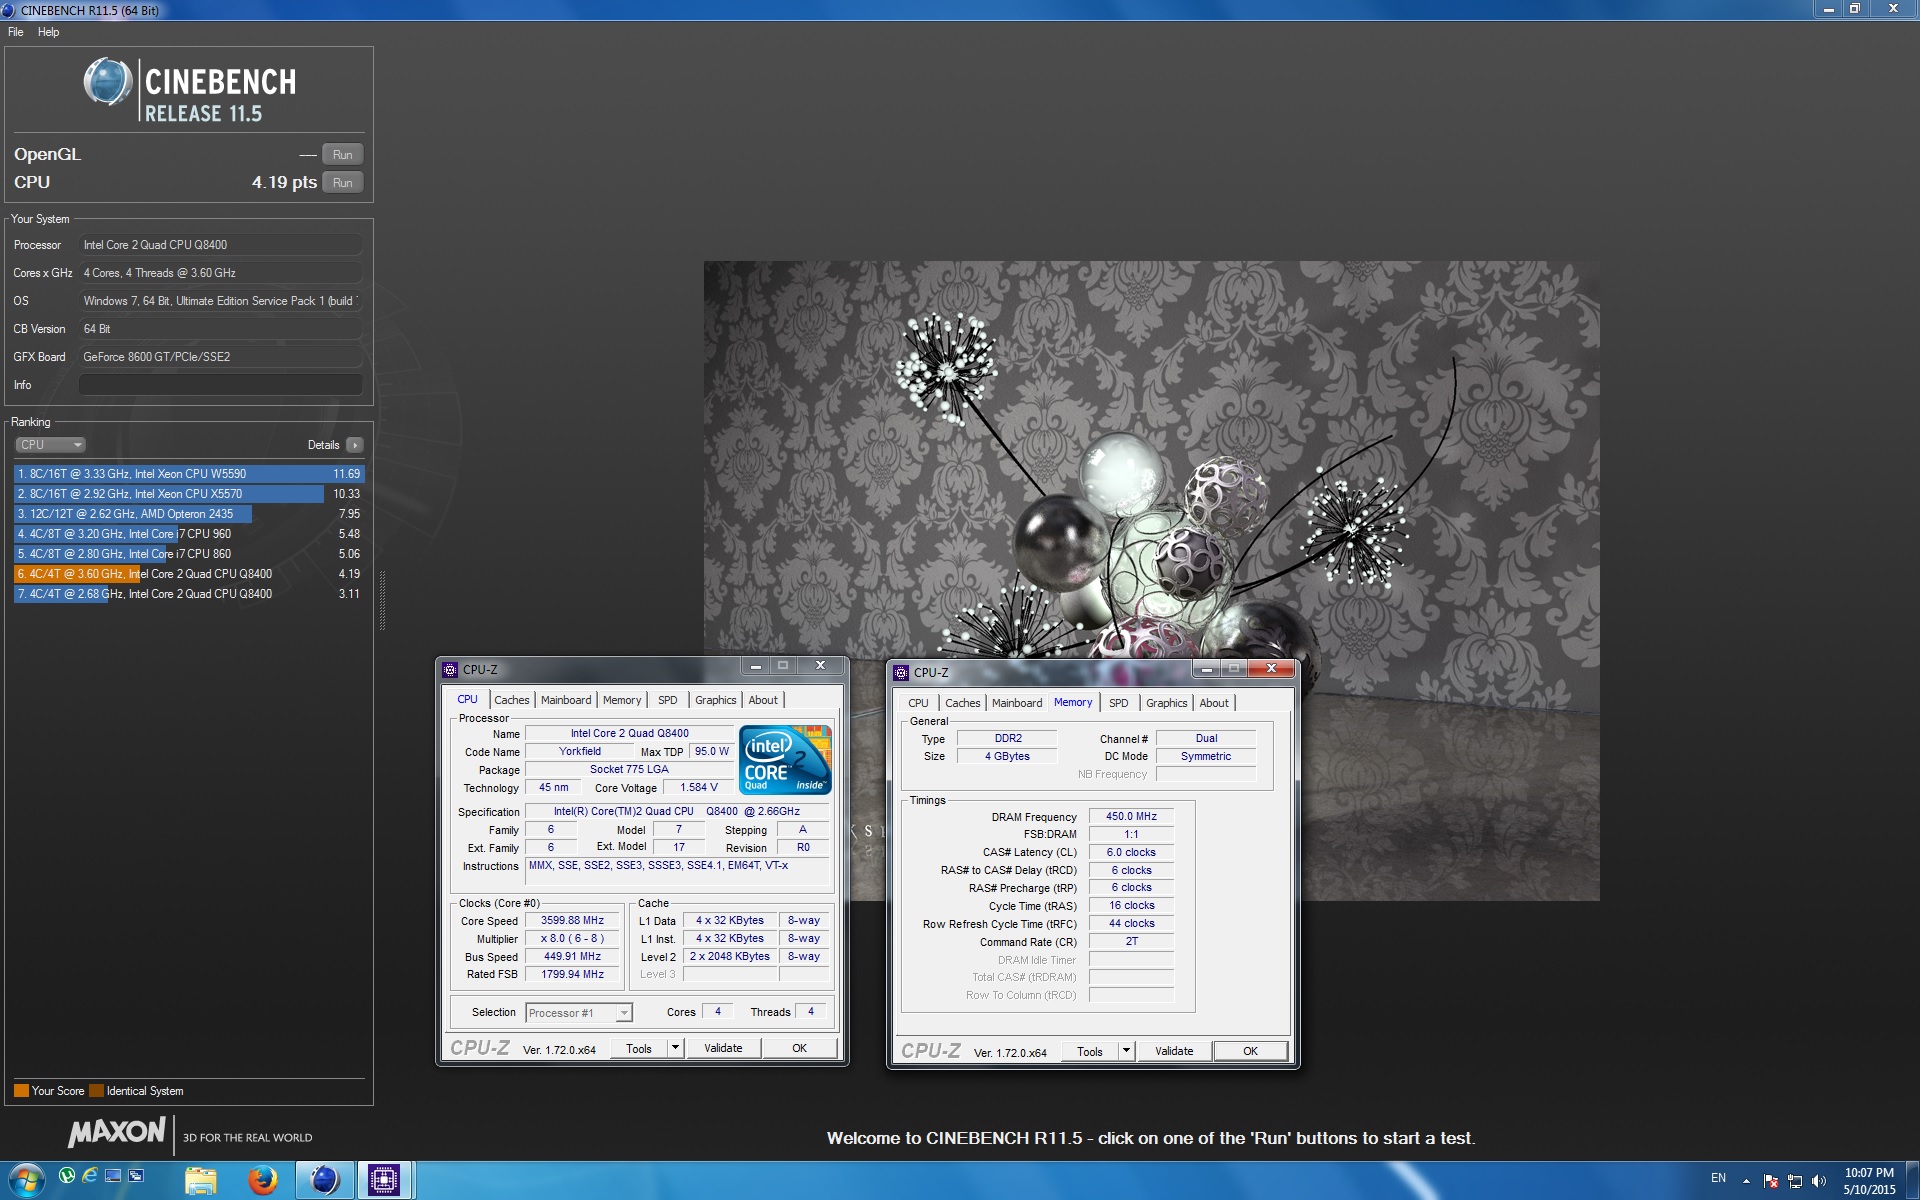
Task: Select the AMD Opteron 2435 ranking row
Action: pos(189,514)
